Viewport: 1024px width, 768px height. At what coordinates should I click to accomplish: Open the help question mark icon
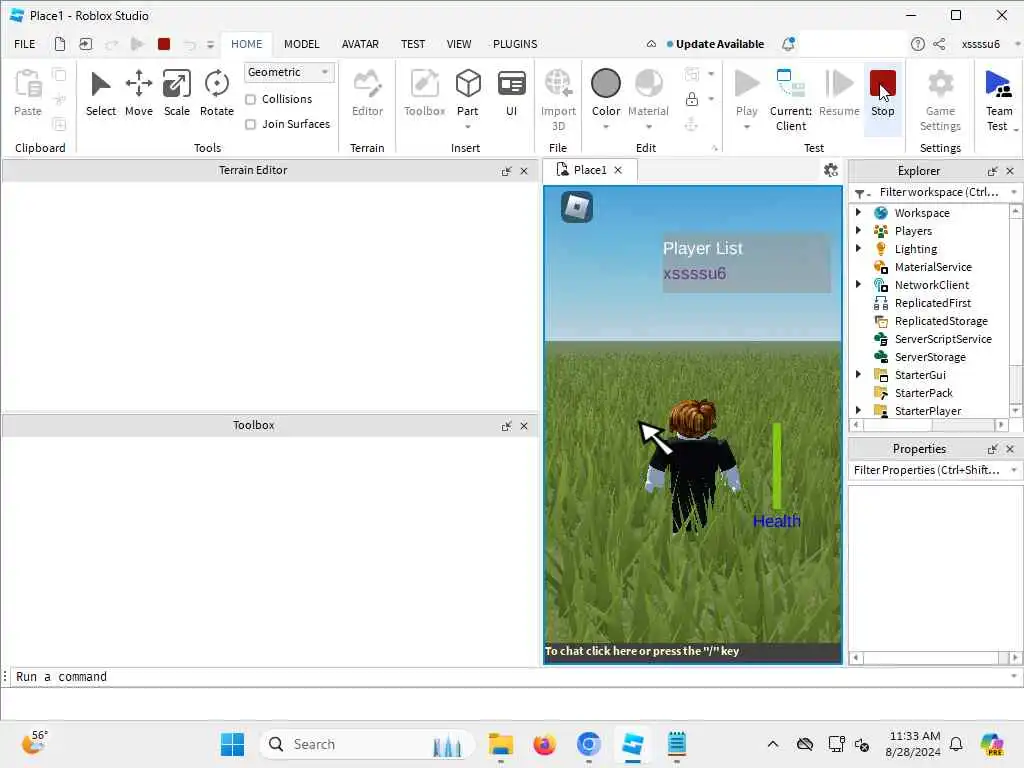[x=918, y=44]
